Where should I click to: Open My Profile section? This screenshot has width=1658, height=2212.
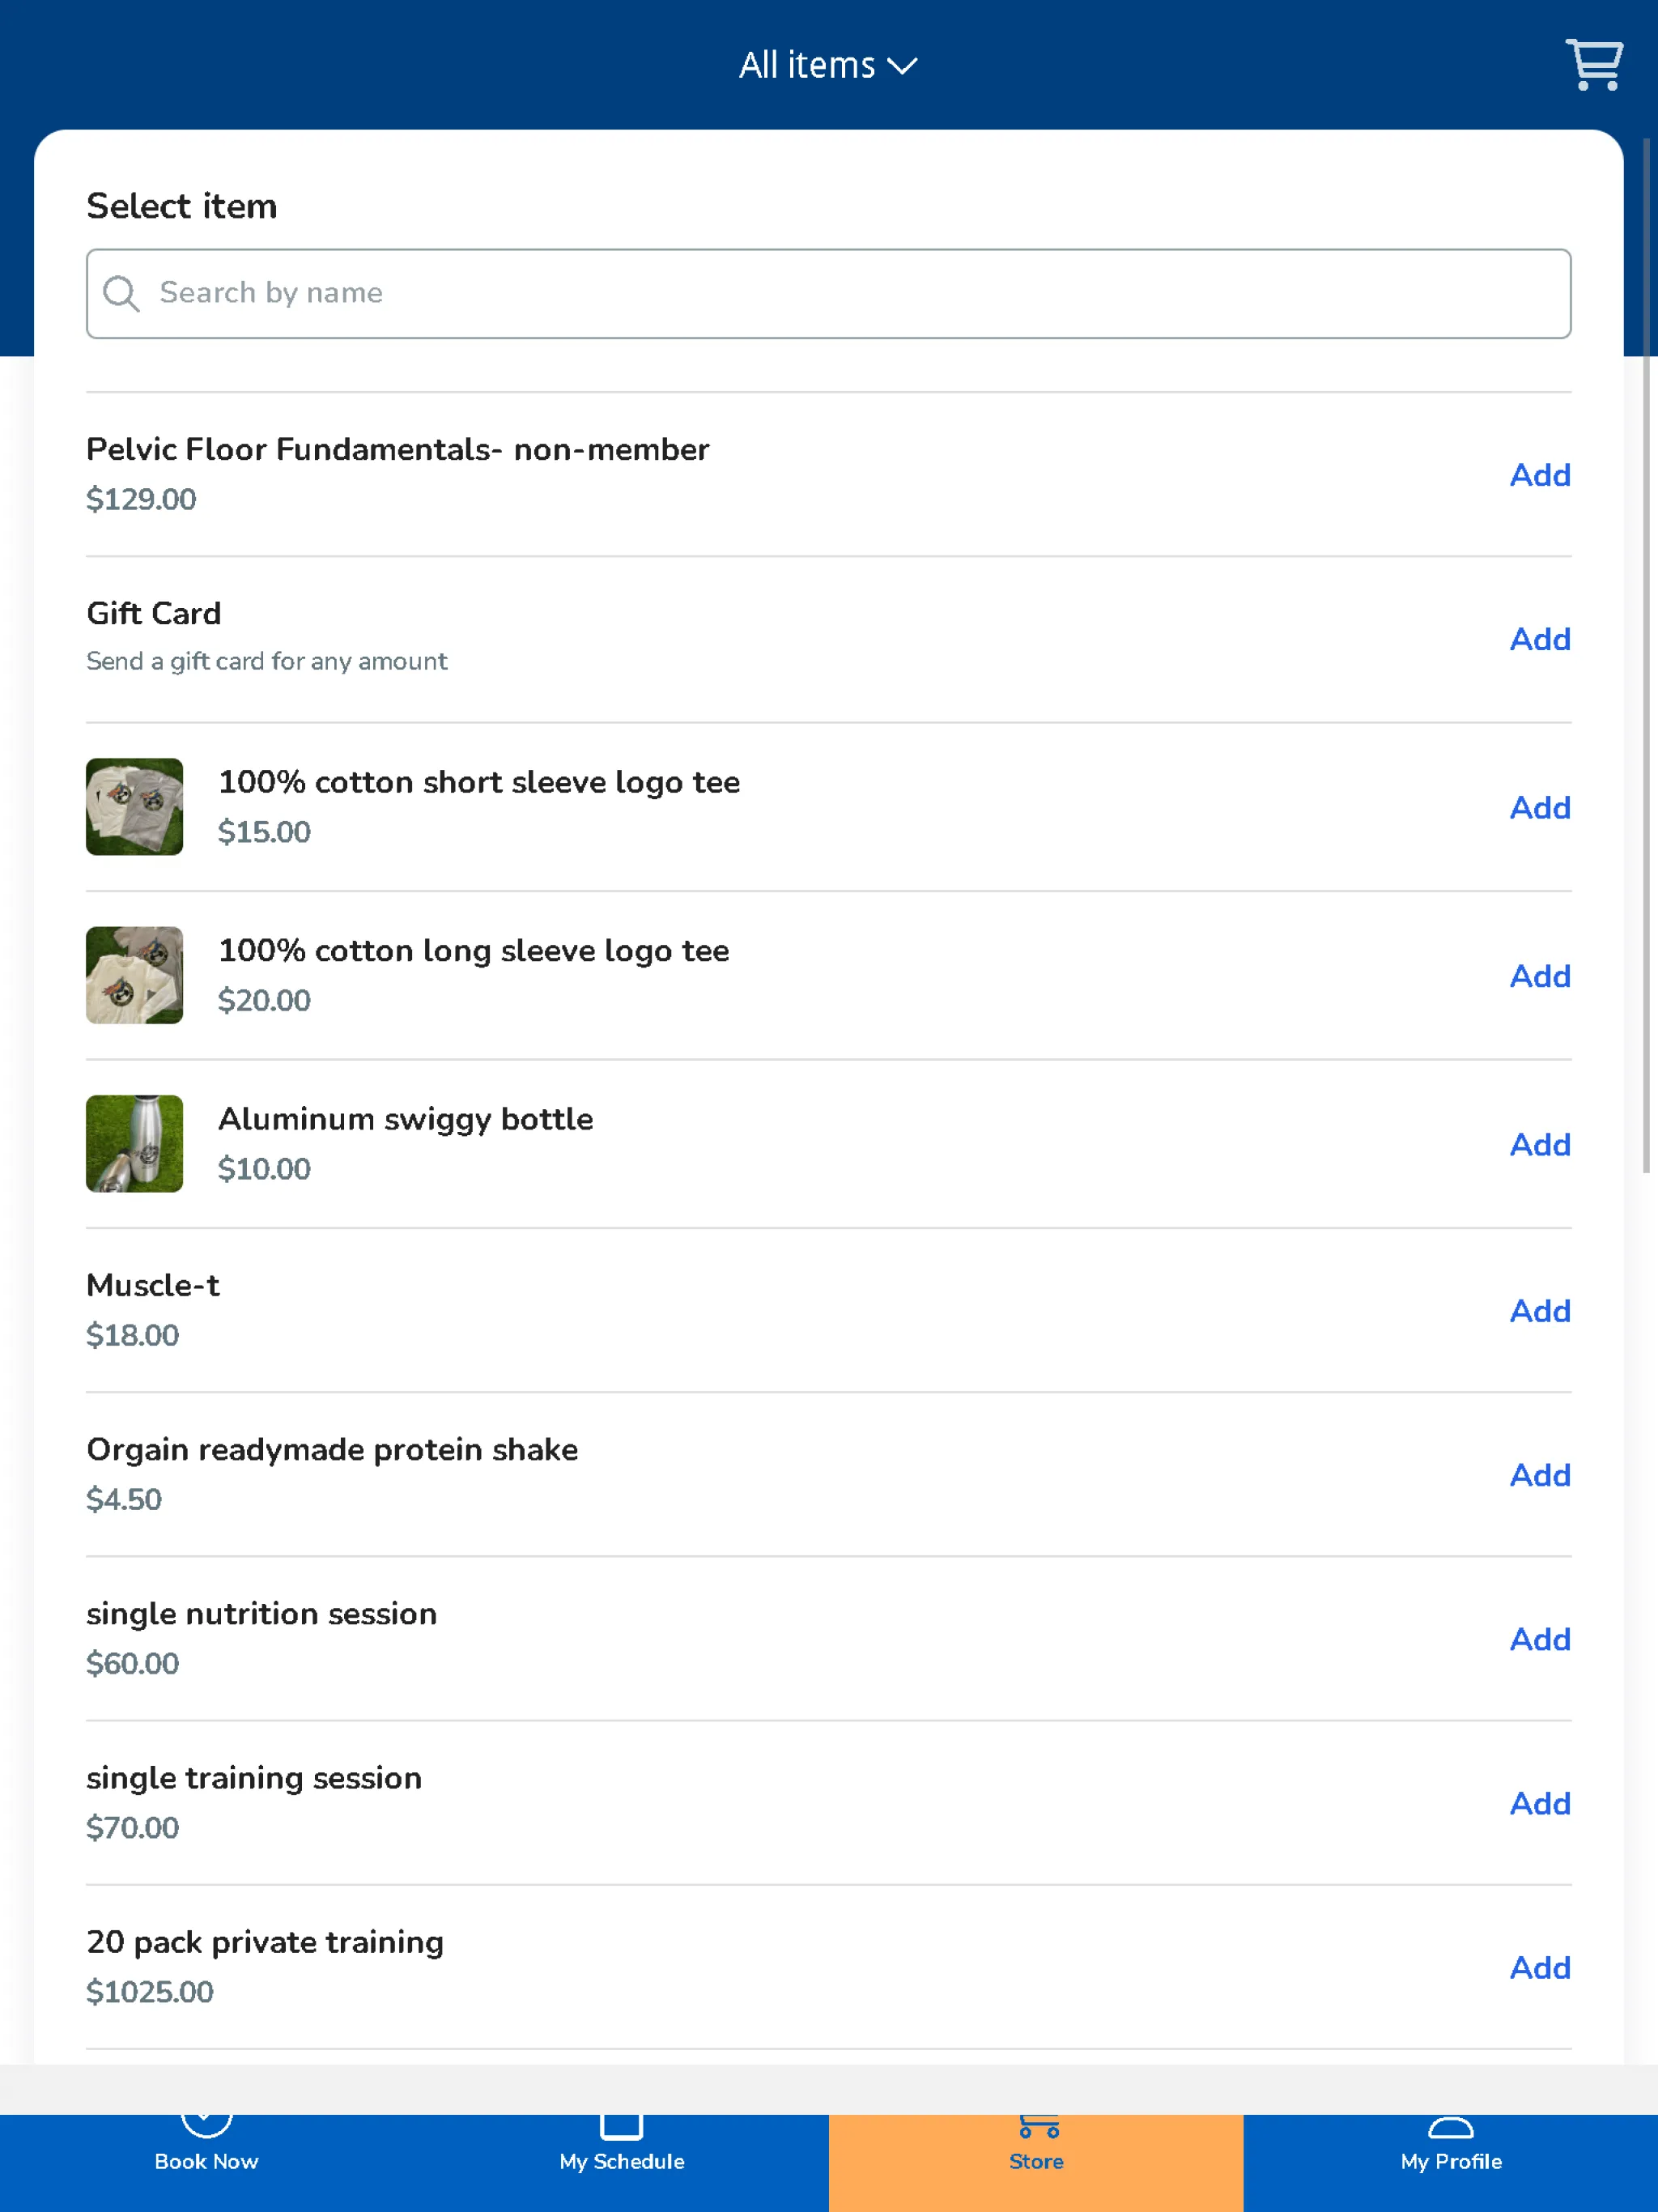[x=1451, y=2159]
